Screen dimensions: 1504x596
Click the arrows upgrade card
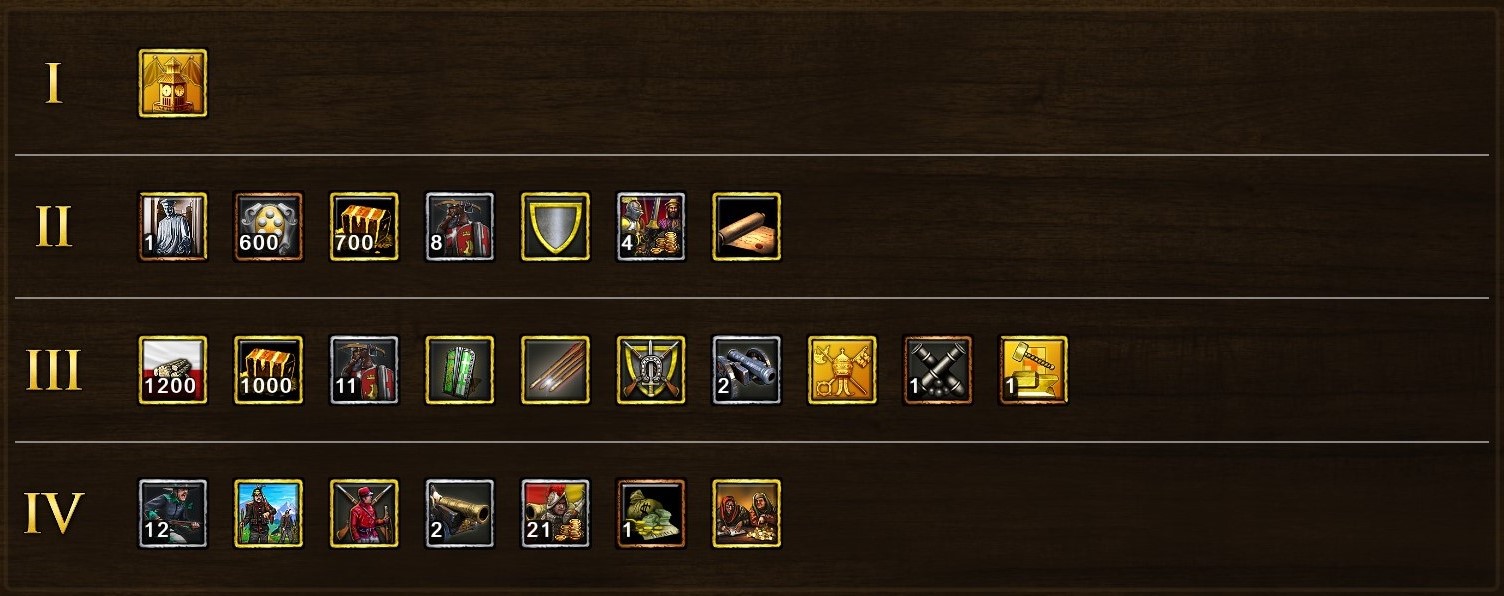[556, 370]
